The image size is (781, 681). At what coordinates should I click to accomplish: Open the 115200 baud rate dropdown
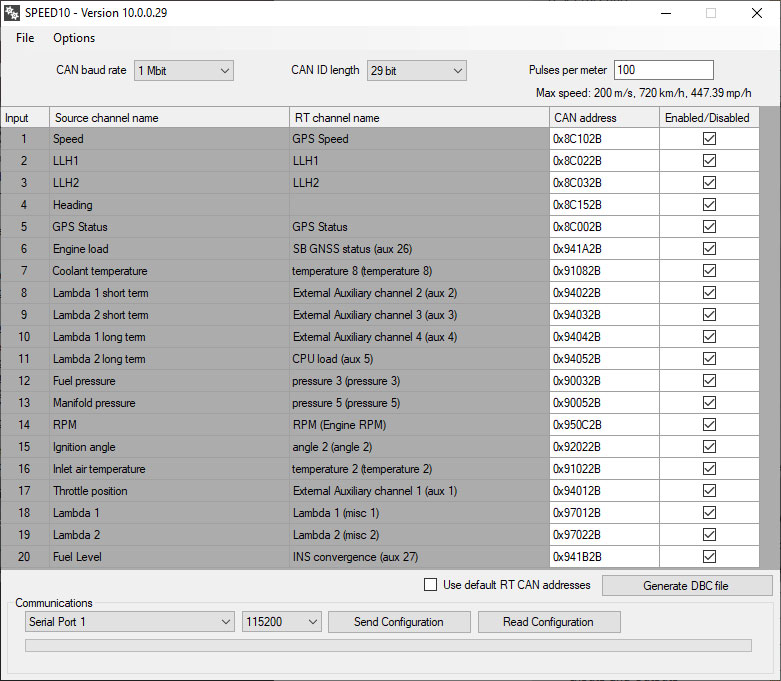click(x=281, y=622)
